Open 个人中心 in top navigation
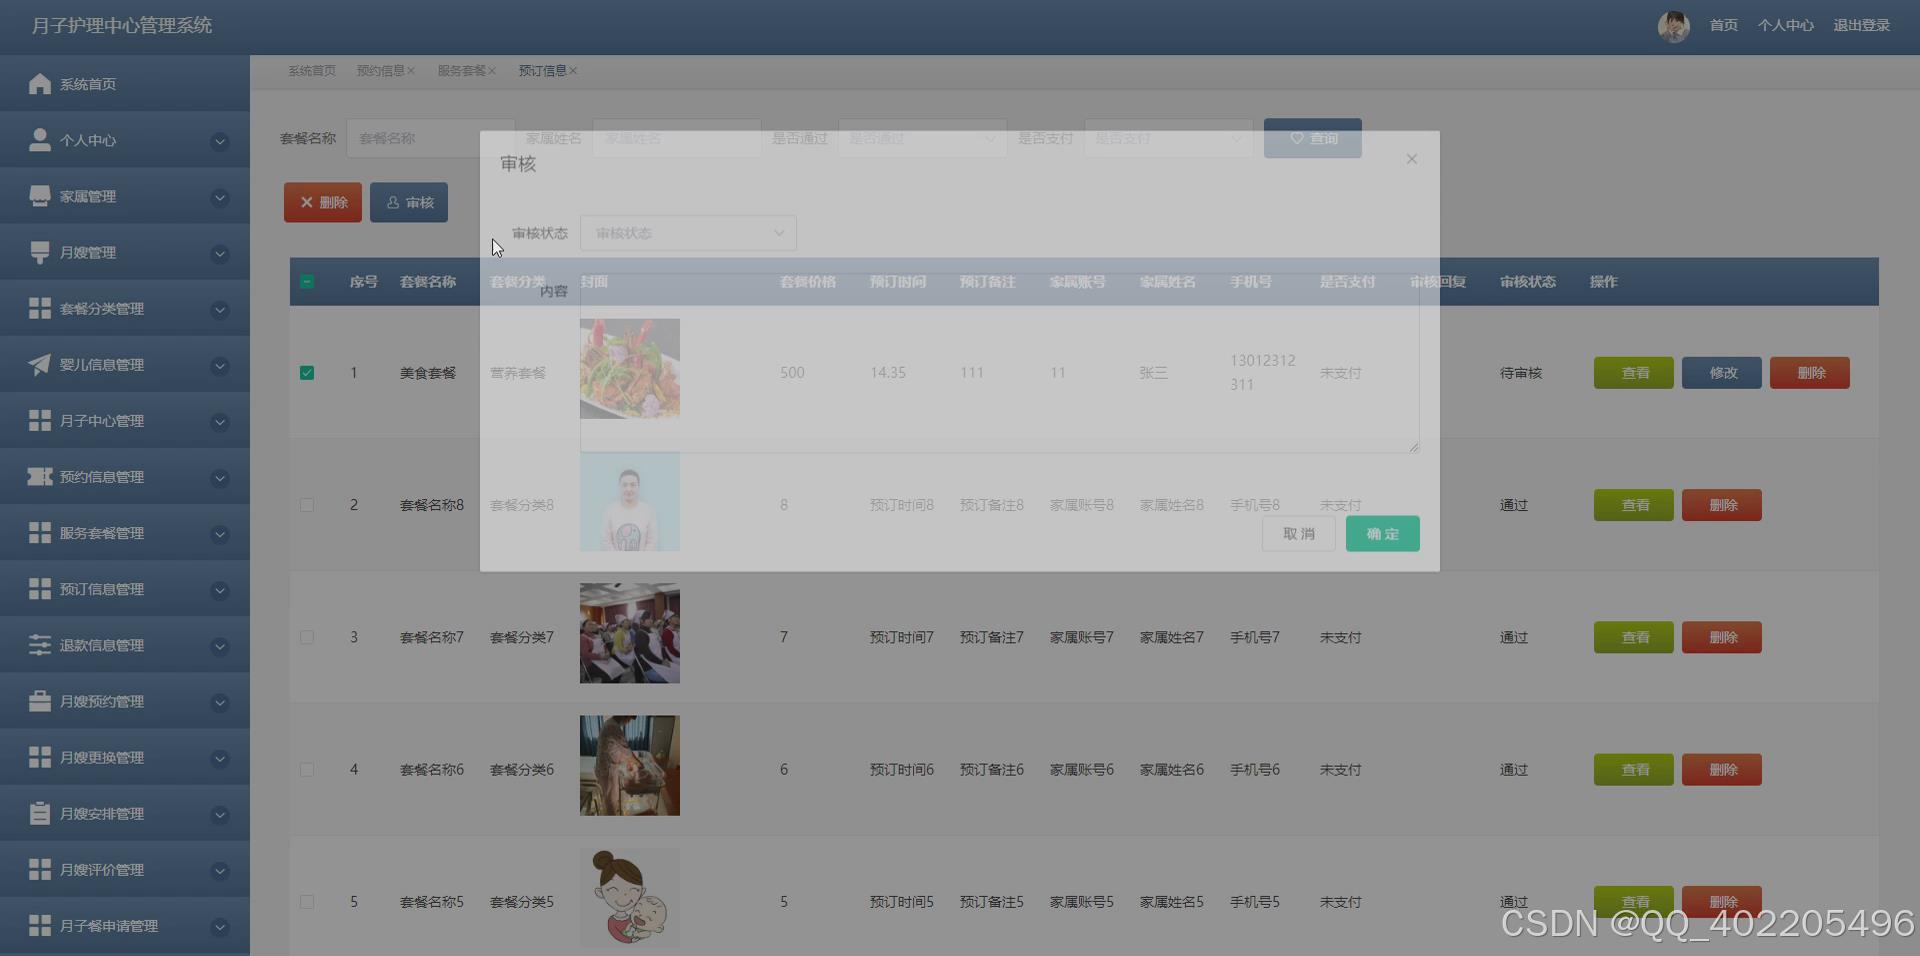The height and width of the screenshot is (956, 1920). [x=1785, y=25]
